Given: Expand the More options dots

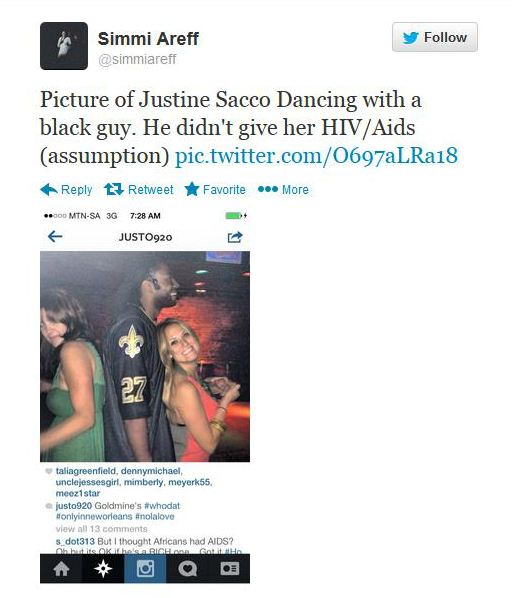Looking at the screenshot, I should [x=268, y=189].
